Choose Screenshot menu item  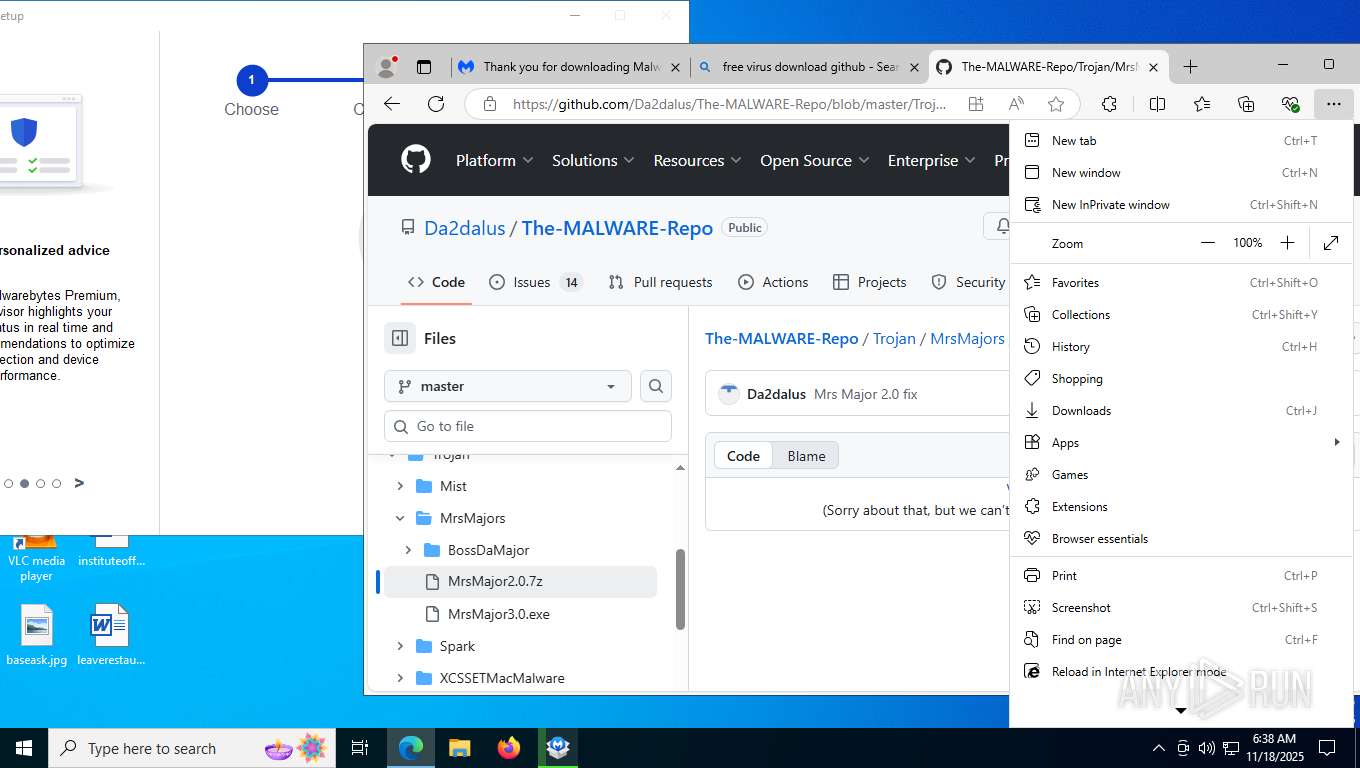tap(1181, 608)
